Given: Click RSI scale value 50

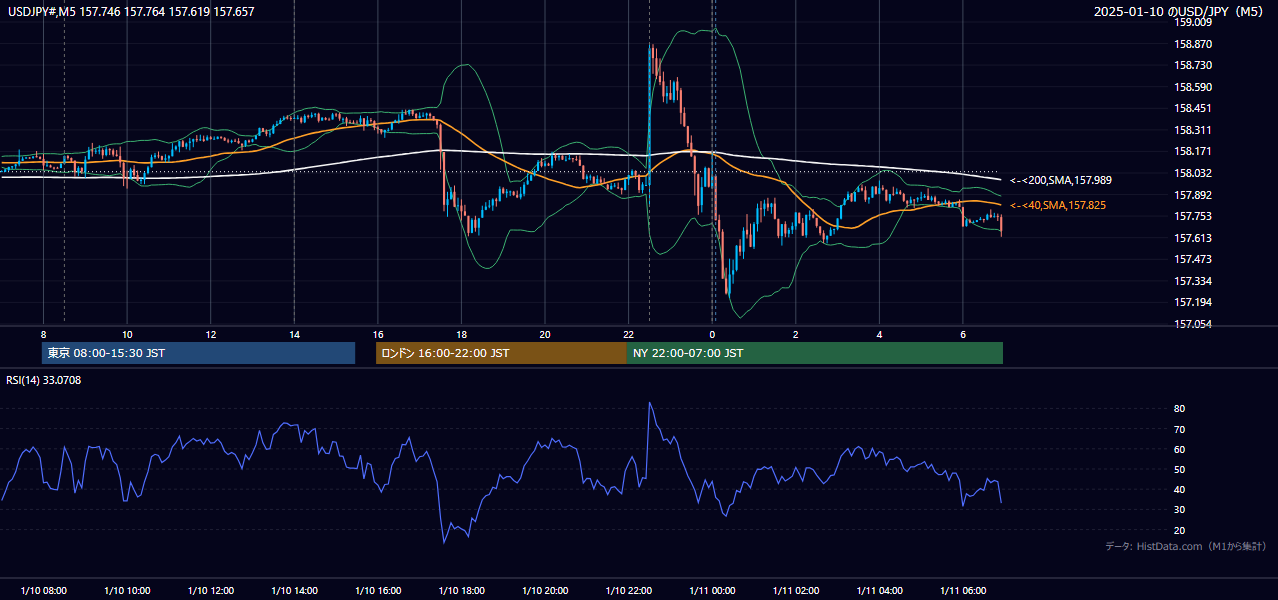Looking at the screenshot, I should pos(1179,469).
